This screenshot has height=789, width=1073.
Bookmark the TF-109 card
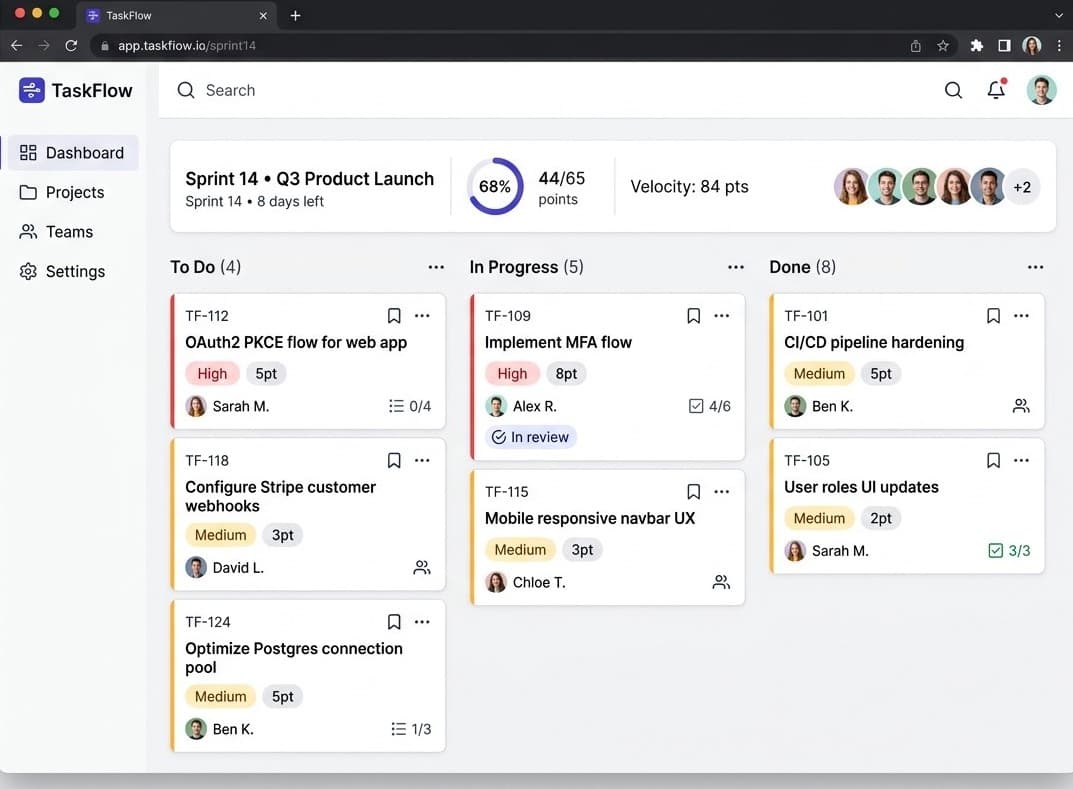[693, 315]
